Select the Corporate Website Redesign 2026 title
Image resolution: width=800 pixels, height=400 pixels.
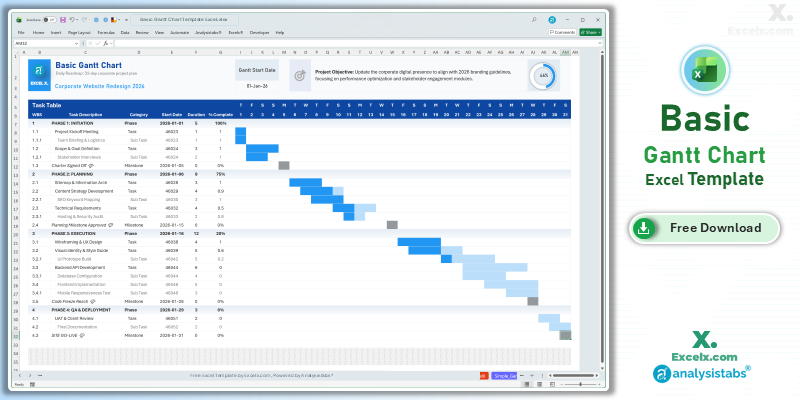99,86
